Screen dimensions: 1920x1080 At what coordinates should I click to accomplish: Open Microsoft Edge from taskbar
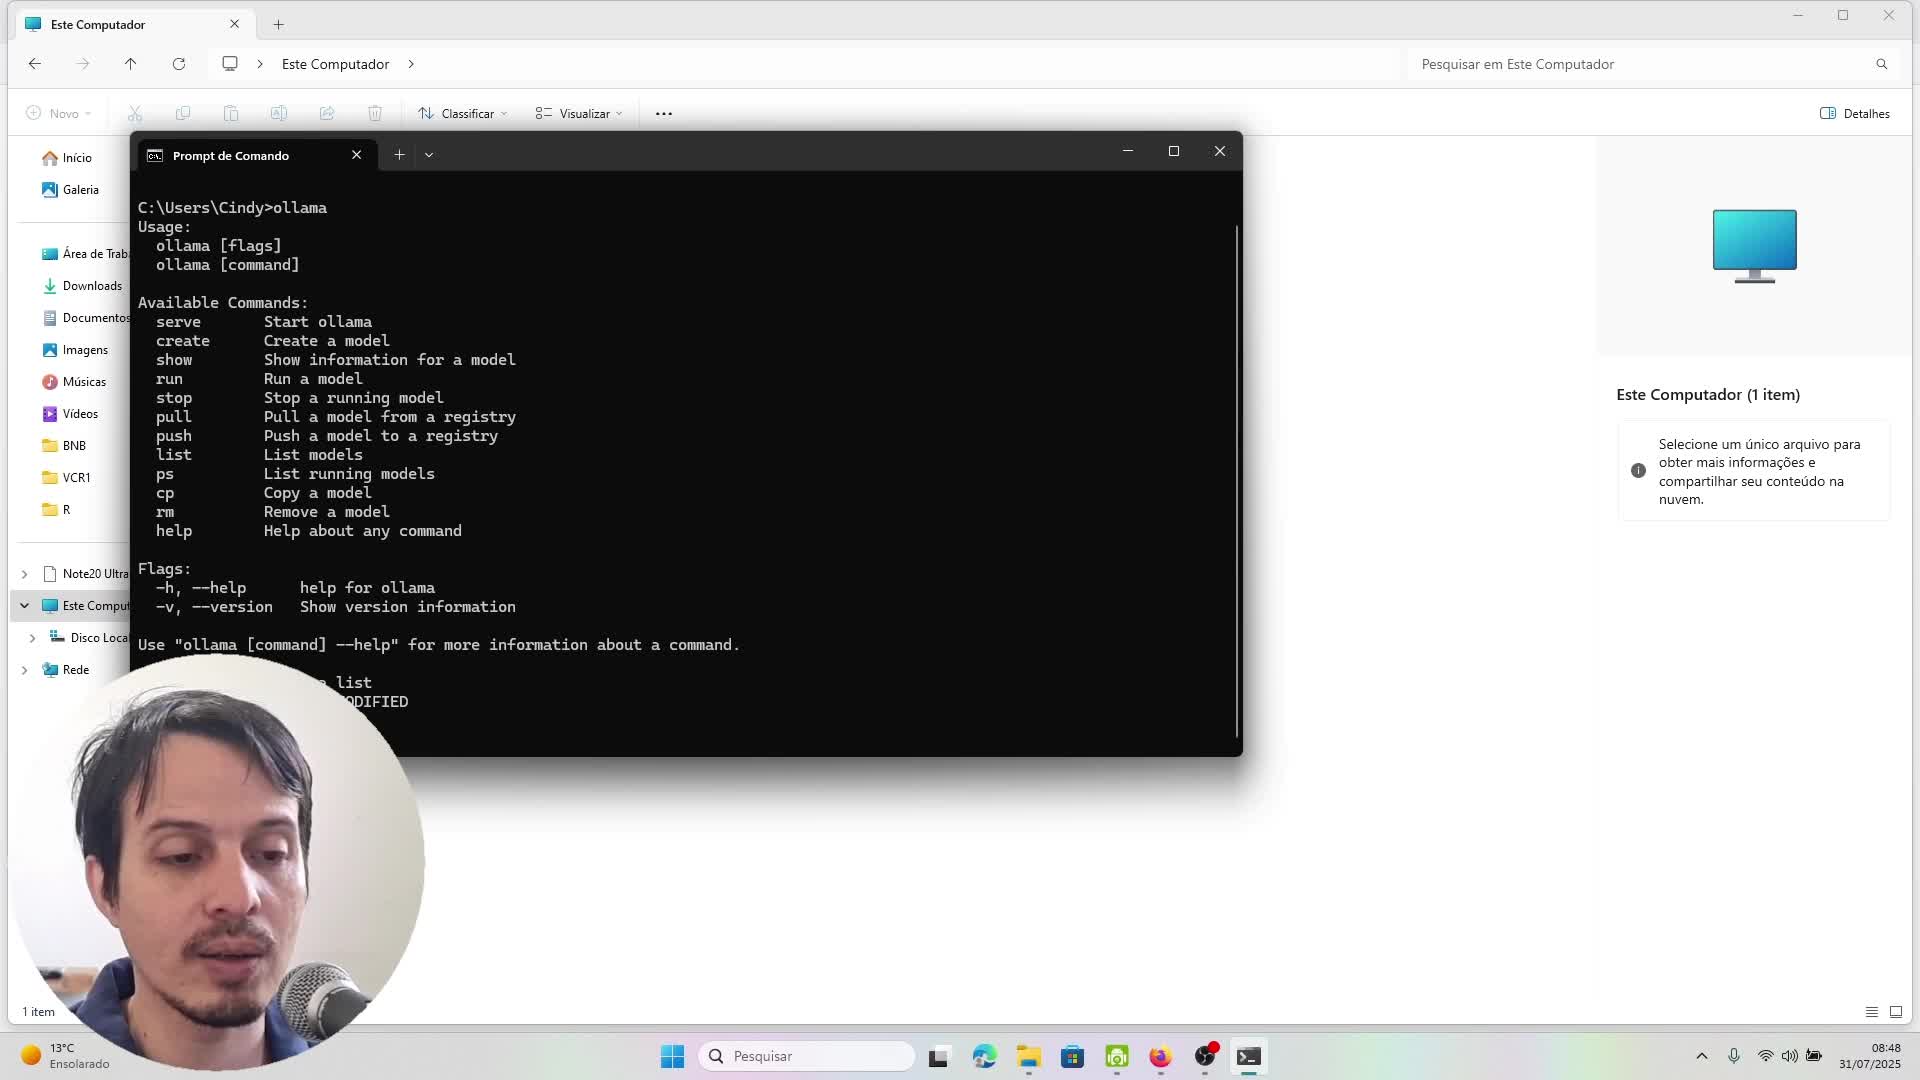click(x=984, y=1056)
